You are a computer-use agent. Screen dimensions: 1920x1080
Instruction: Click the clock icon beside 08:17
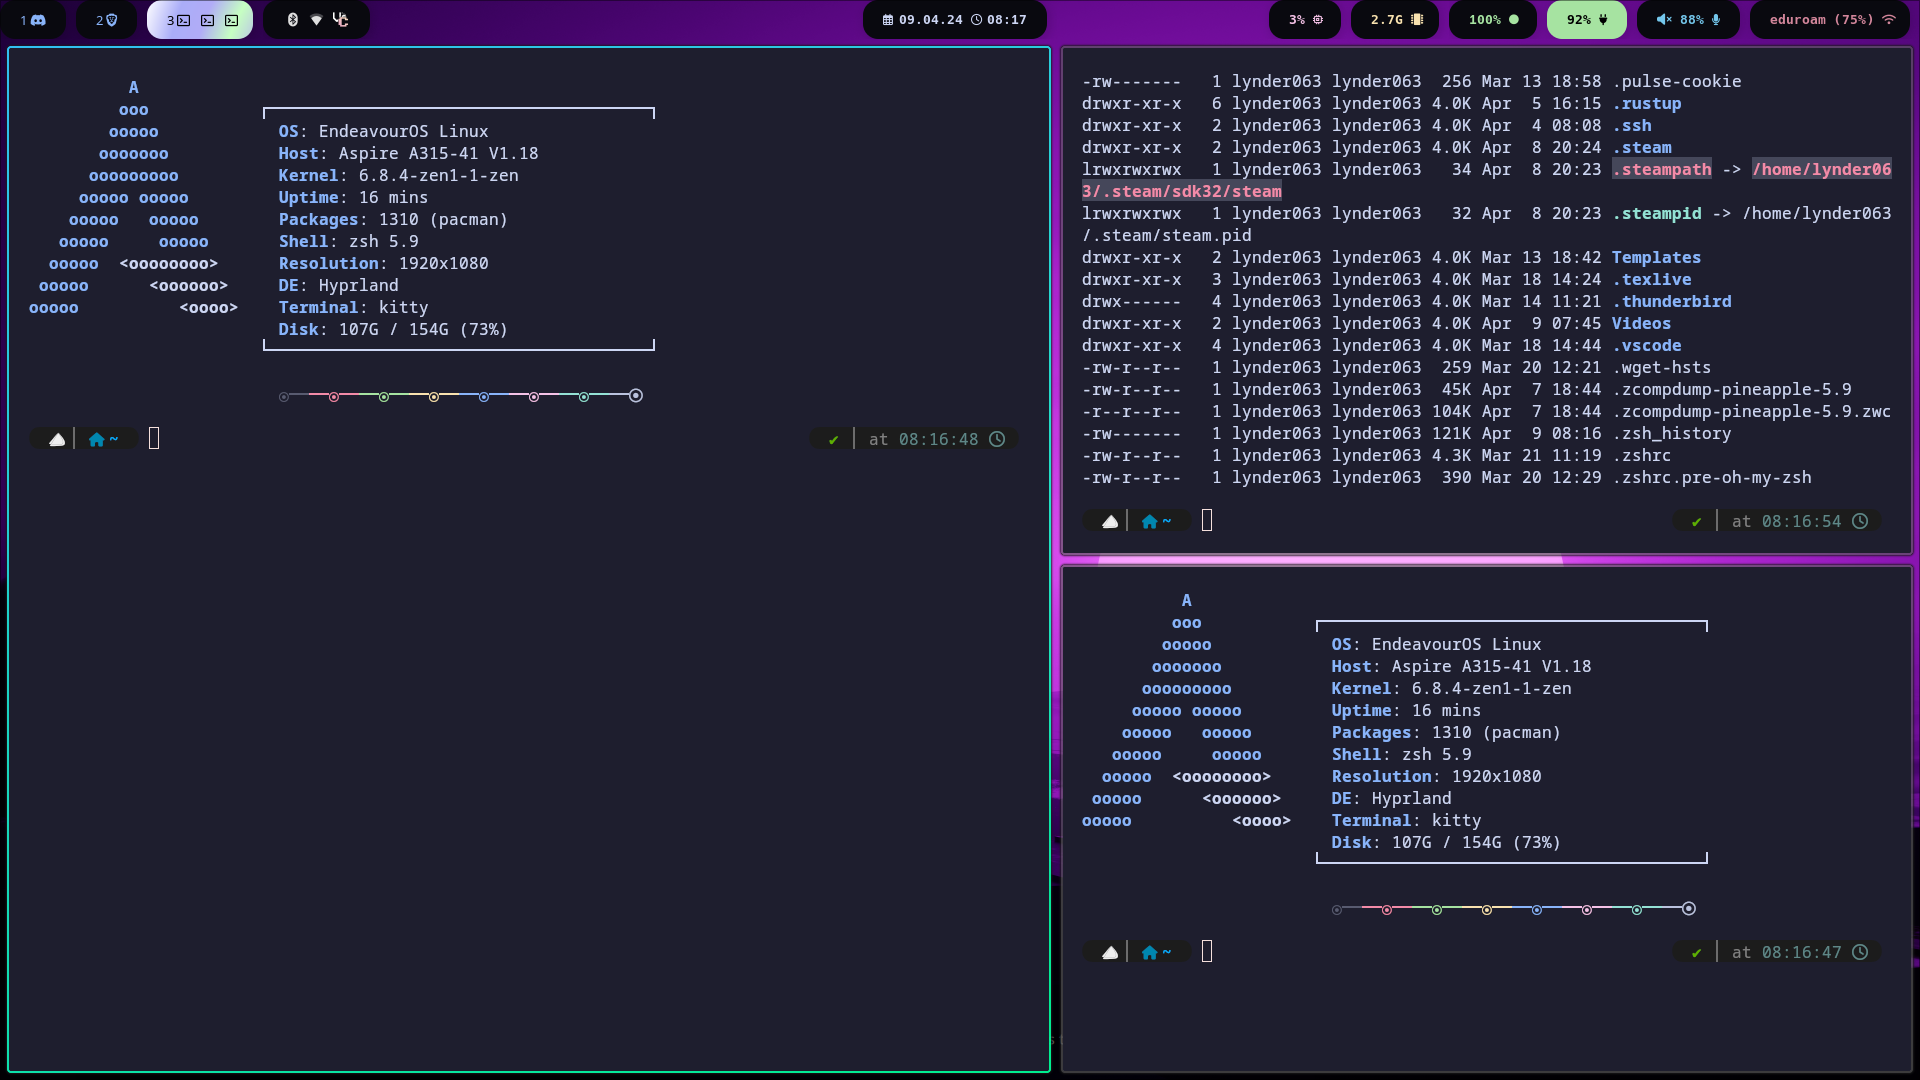977,20
